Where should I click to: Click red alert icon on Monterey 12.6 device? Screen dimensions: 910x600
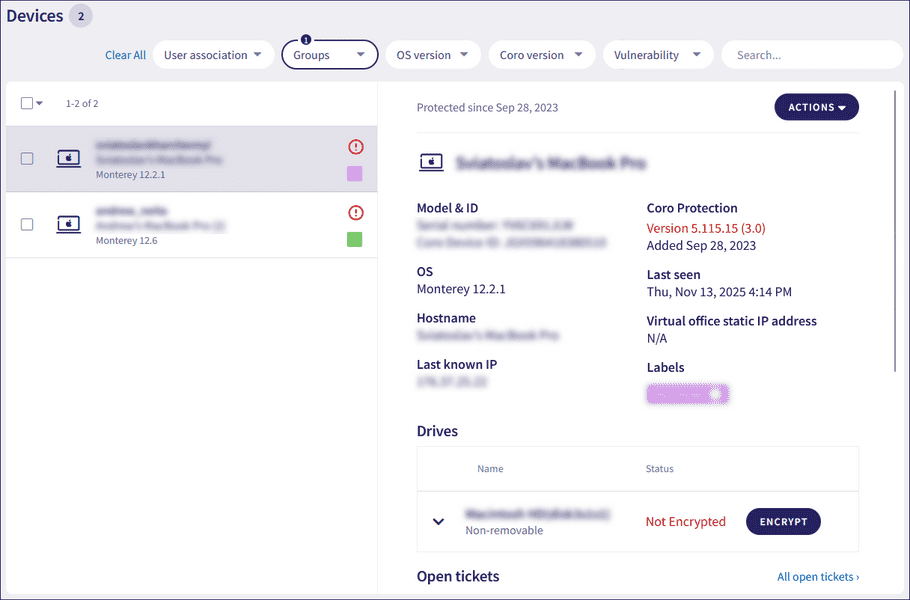click(x=355, y=213)
